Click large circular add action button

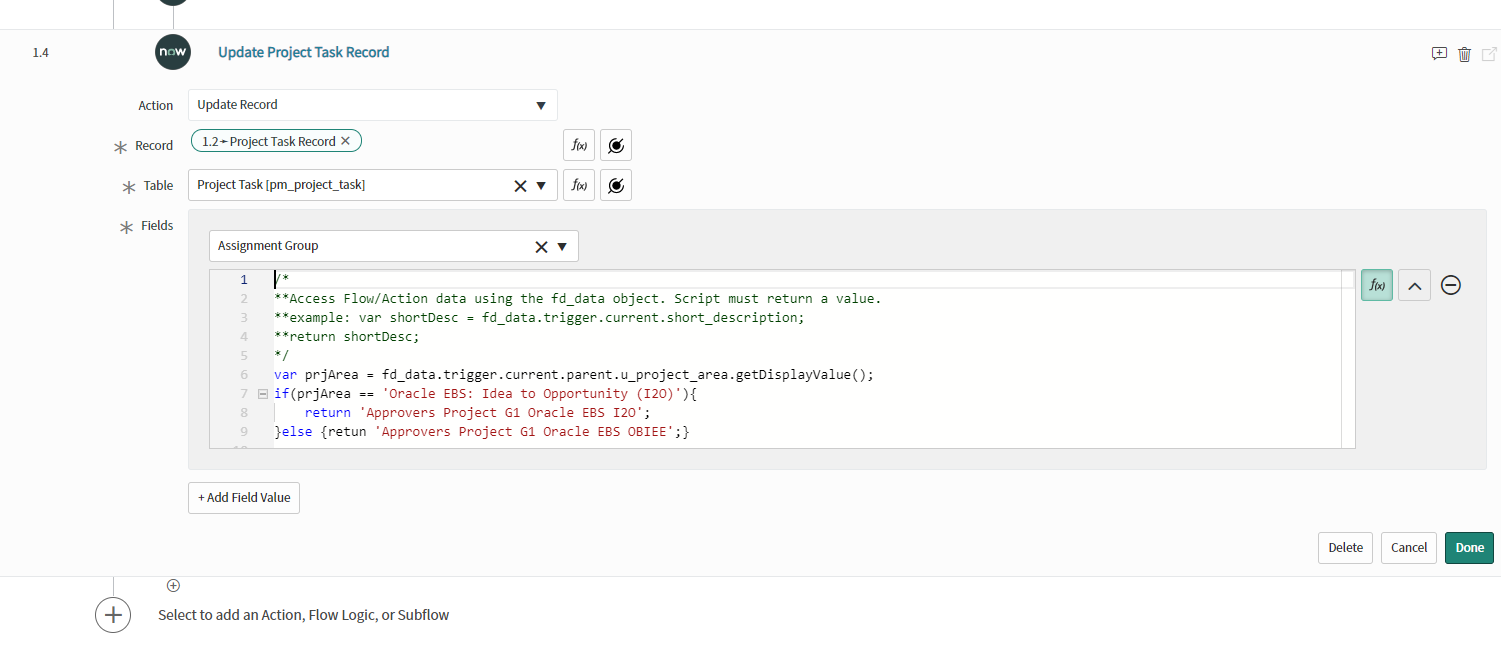113,615
